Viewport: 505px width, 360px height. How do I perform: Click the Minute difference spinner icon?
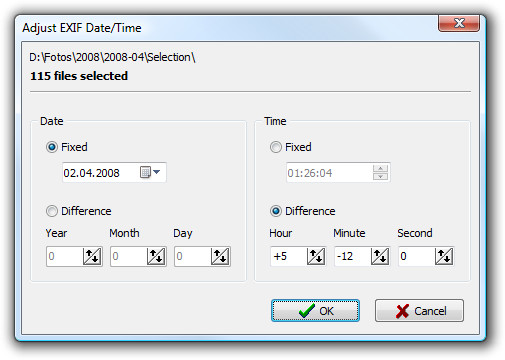pos(380,256)
